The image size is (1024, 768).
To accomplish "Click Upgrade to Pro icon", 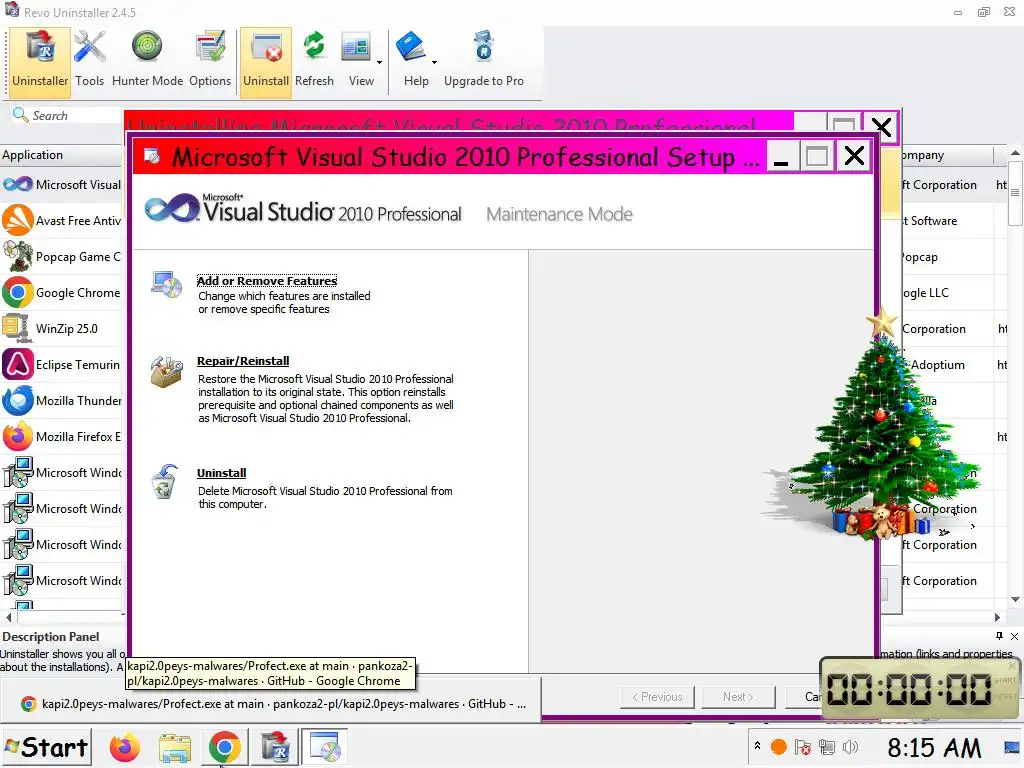I will tap(484, 60).
